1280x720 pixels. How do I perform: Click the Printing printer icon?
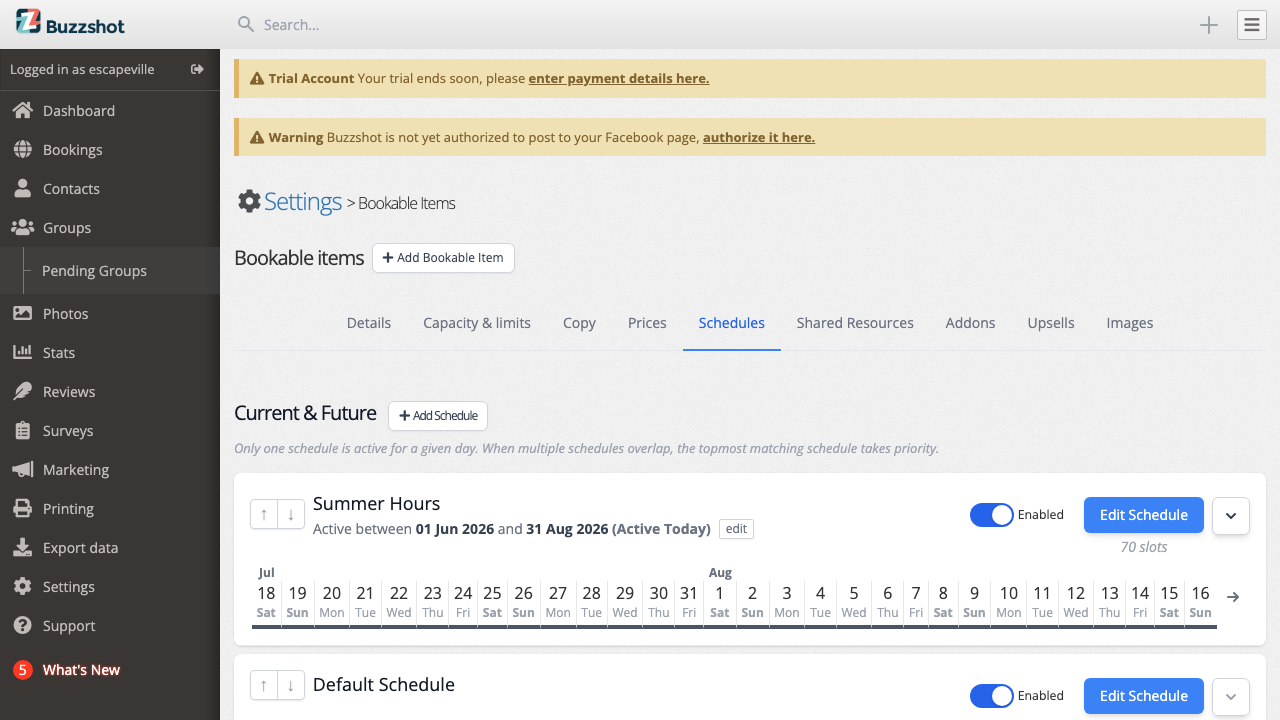(x=22, y=508)
